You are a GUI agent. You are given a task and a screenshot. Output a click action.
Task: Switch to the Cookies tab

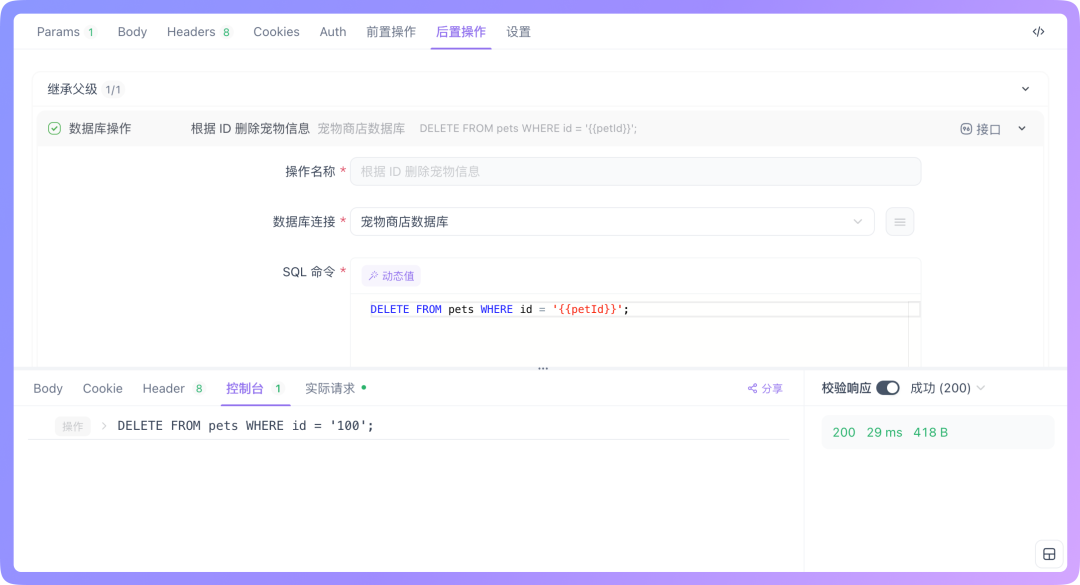276,31
